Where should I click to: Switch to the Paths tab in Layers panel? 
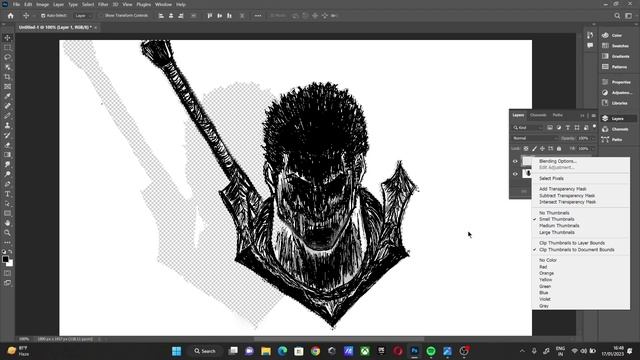click(x=558, y=115)
